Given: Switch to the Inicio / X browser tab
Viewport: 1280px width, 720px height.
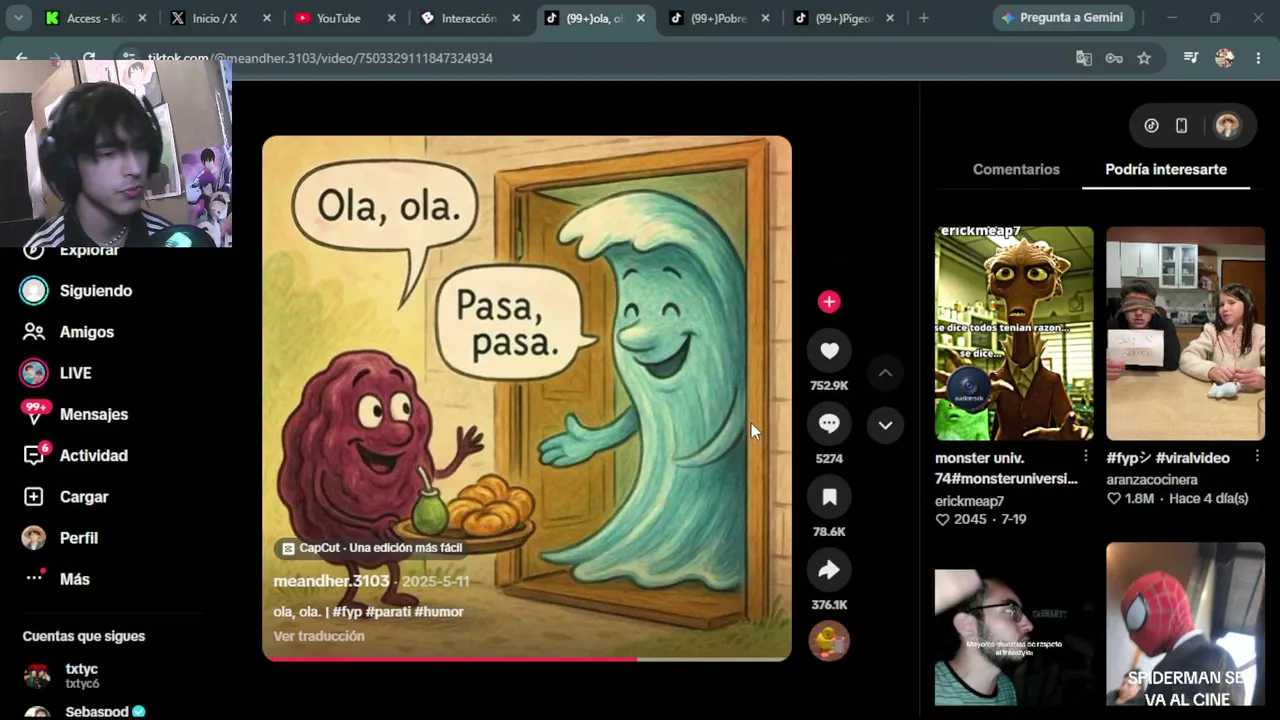Looking at the screenshot, I should tap(221, 18).
